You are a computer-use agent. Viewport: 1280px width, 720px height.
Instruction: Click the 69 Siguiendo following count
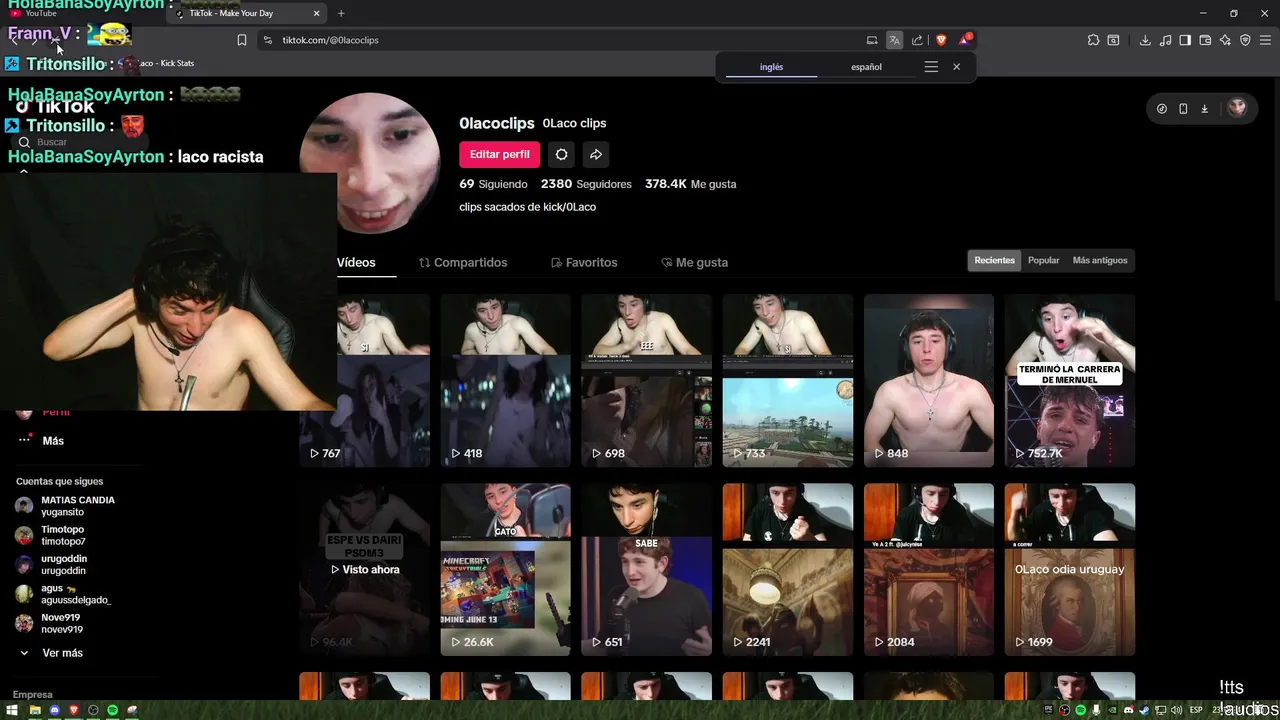493,184
